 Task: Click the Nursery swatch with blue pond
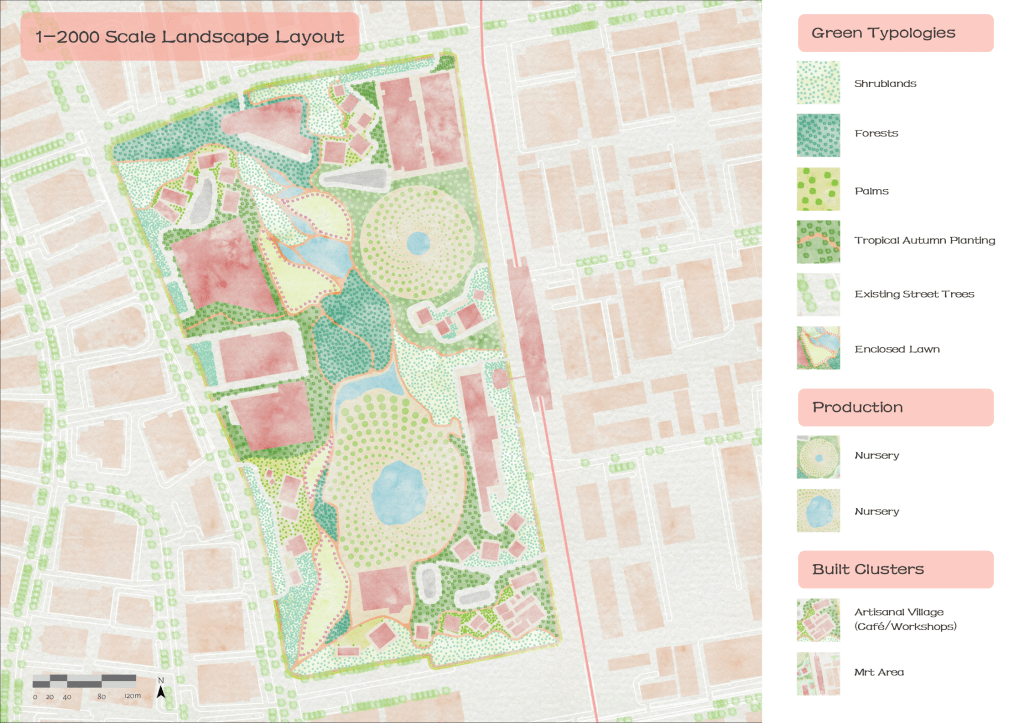pos(818,511)
